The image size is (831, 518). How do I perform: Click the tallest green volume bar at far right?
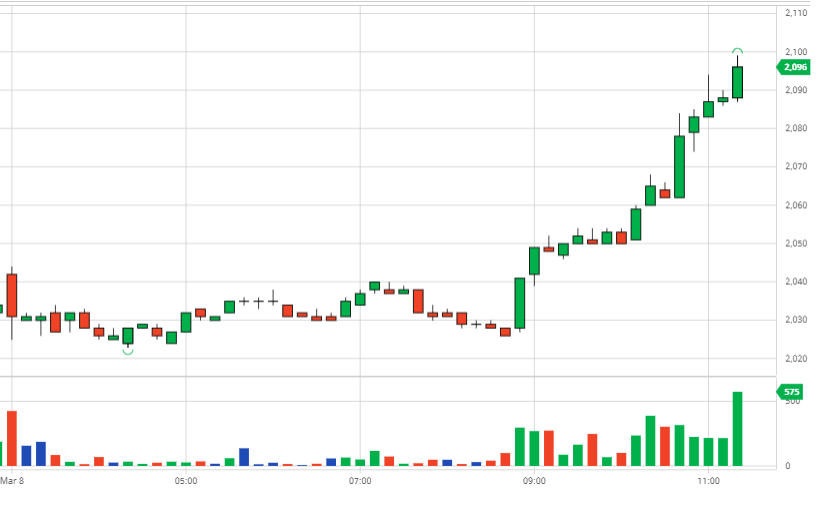pos(737,429)
